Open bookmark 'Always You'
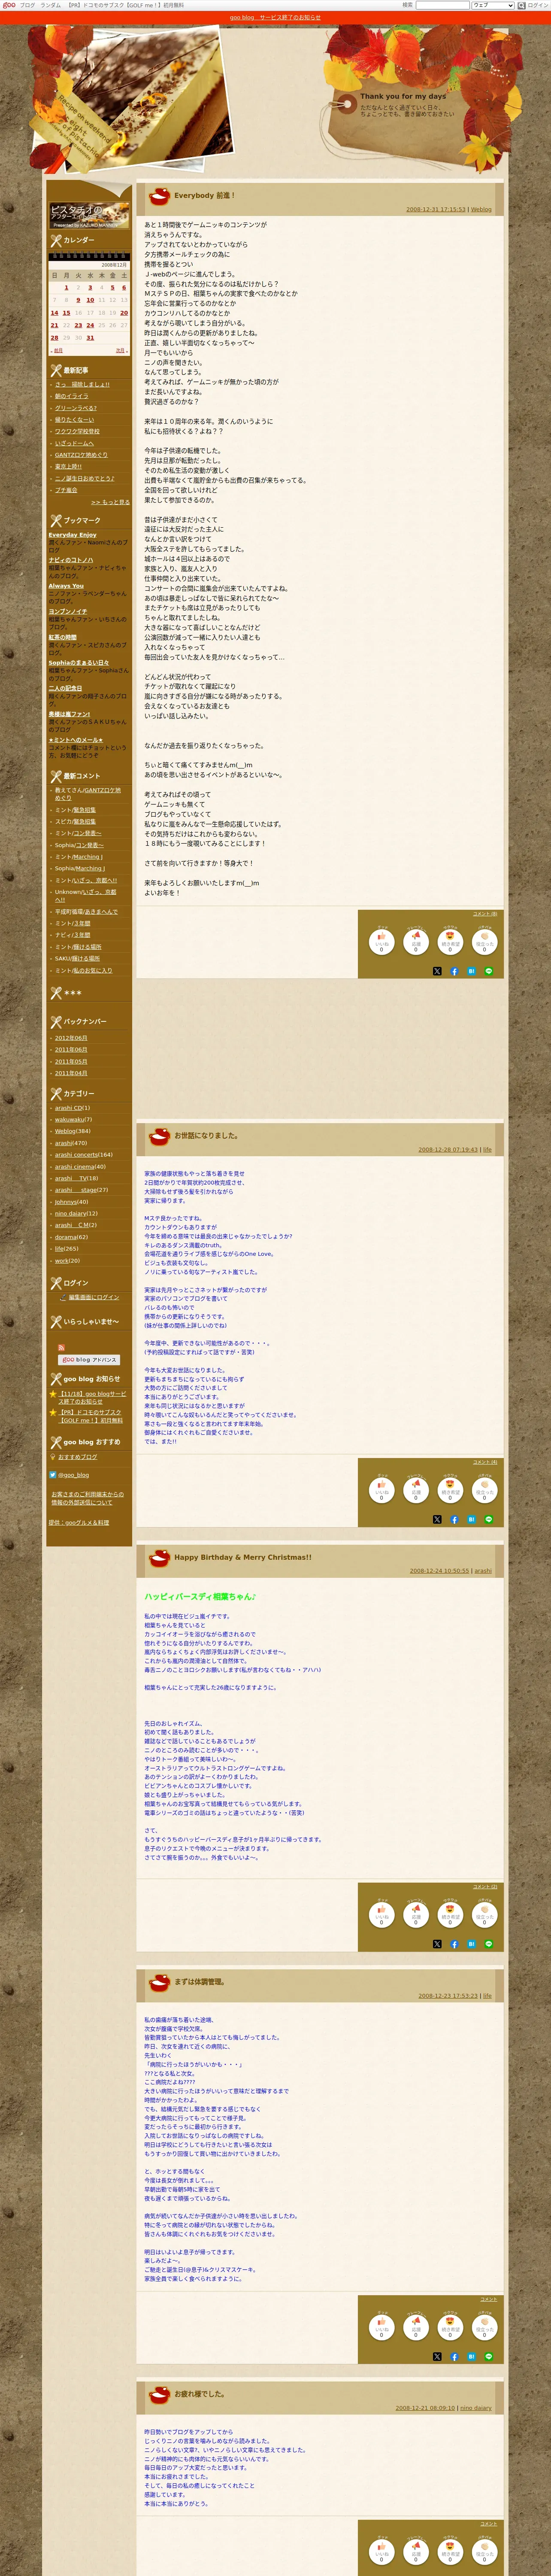The image size is (551, 2576). point(66,586)
